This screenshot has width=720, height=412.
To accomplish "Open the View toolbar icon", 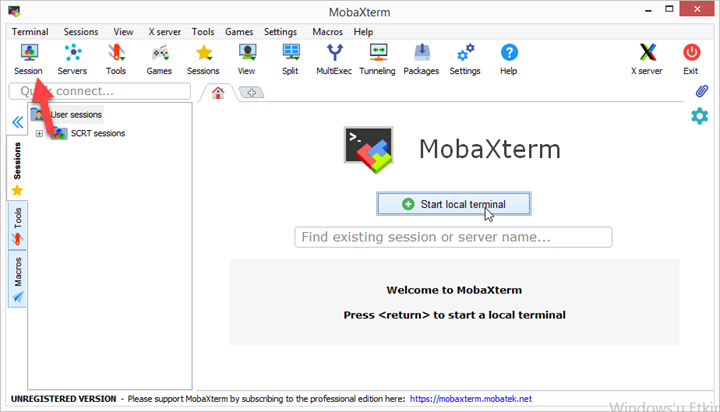I will coord(247,60).
